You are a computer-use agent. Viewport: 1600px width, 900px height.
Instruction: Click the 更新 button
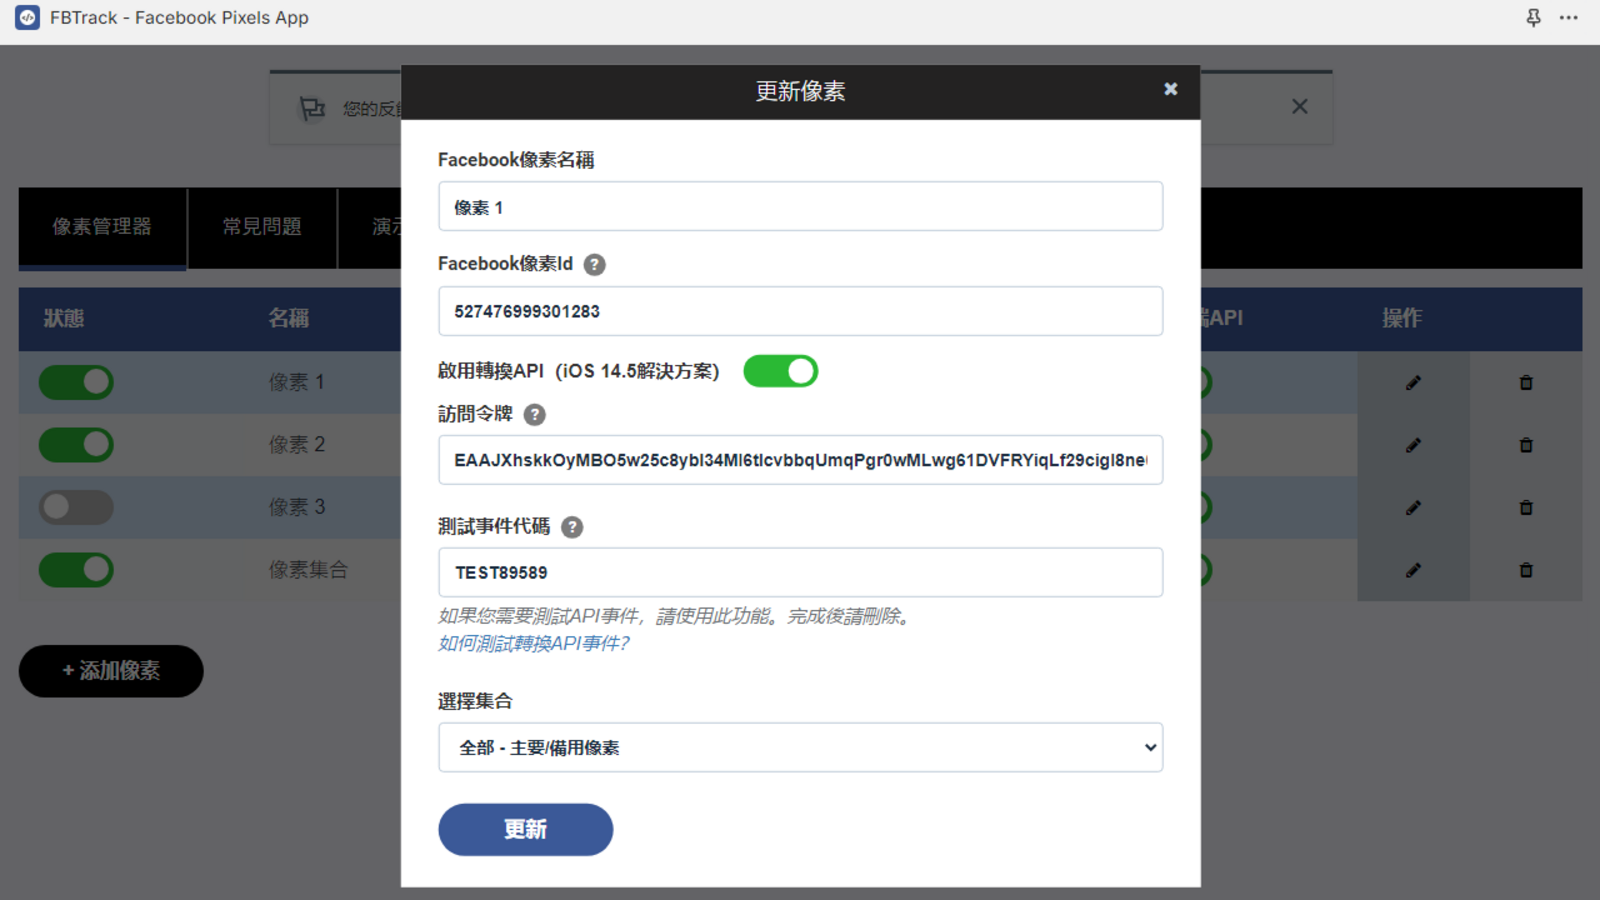[525, 830]
